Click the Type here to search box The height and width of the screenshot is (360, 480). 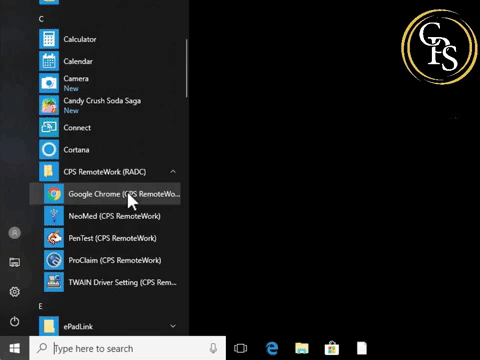point(128,348)
